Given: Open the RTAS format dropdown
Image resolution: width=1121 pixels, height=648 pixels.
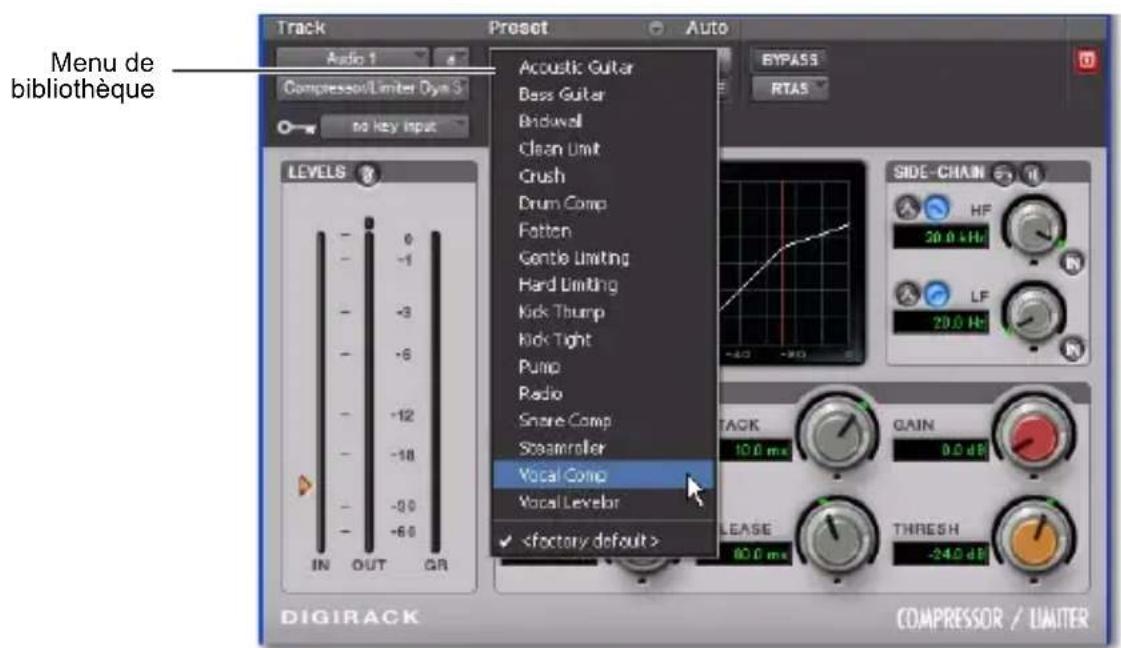Looking at the screenshot, I should [790, 89].
